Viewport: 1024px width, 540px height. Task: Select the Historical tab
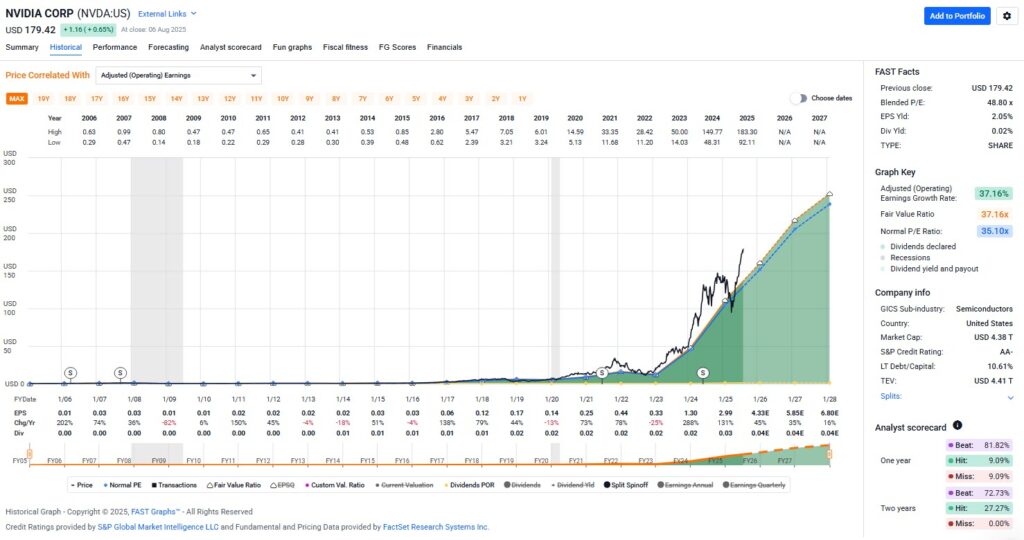(x=66, y=47)
